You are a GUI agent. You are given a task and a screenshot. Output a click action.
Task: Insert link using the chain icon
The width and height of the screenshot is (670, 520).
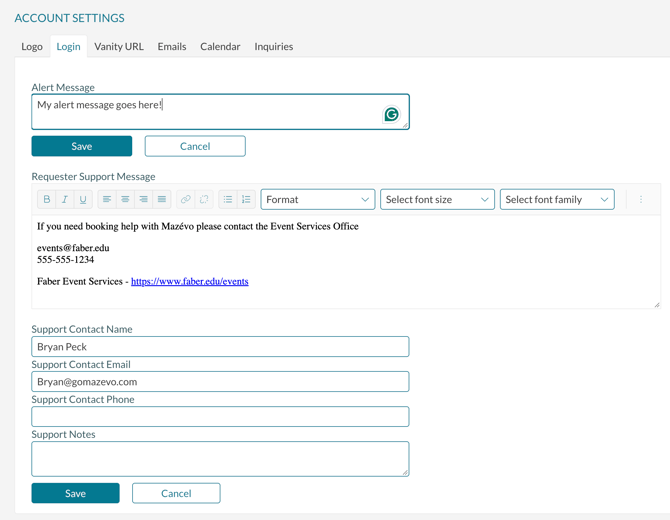tap(185, 199)
